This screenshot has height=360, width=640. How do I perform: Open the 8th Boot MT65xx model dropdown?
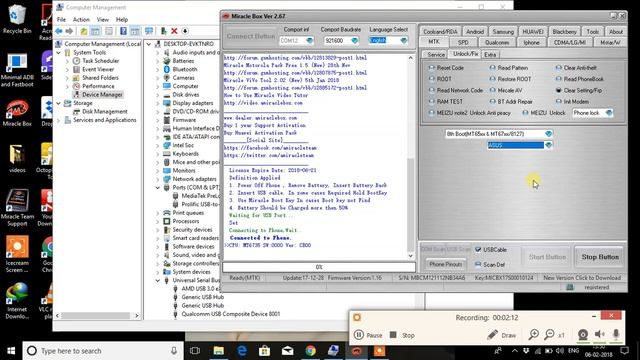click(x=548, y=134)
